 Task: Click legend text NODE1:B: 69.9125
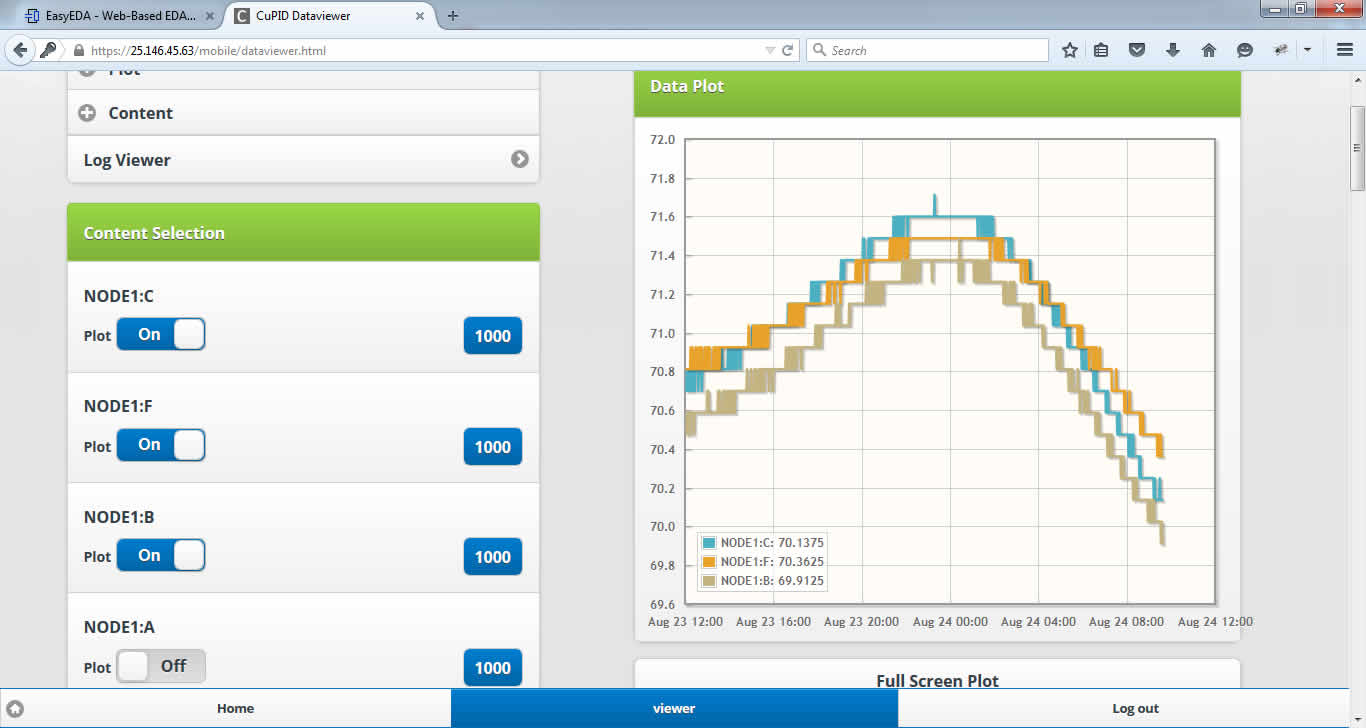[x=772, y=581]
